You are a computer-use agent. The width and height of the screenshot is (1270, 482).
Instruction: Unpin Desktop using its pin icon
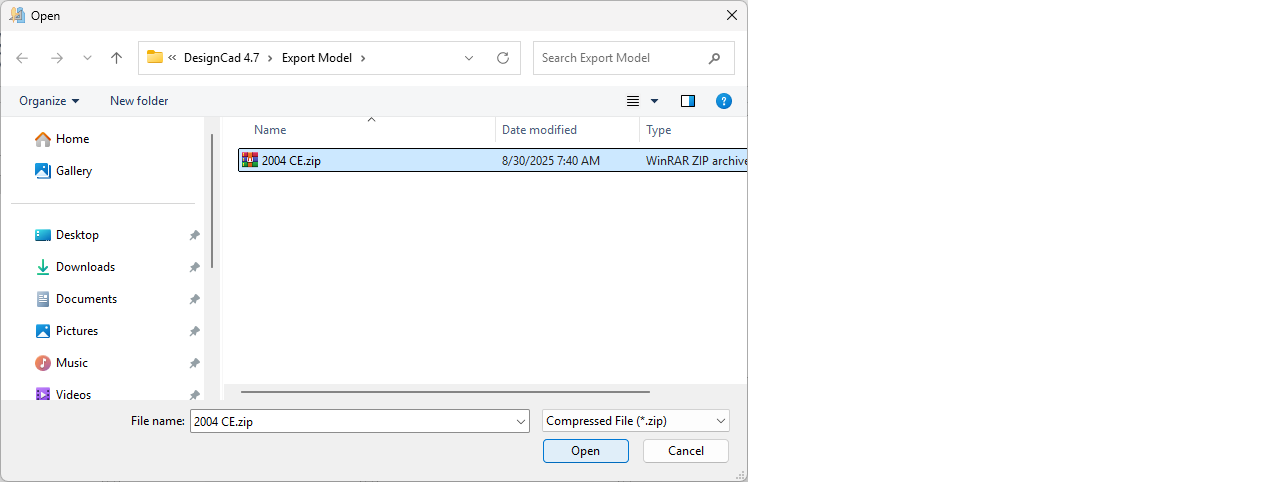(x=194, y=235)
